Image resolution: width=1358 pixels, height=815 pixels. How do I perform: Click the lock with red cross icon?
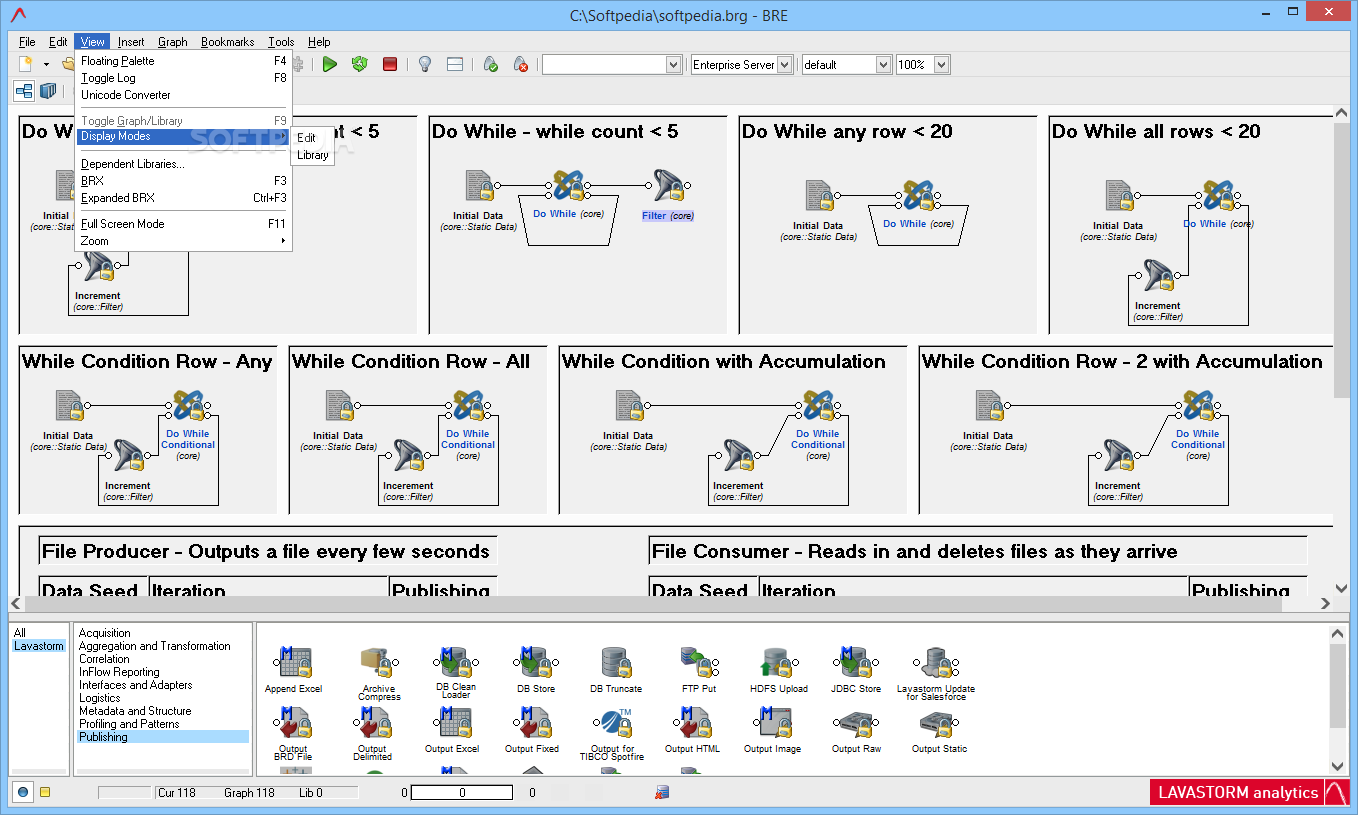click(x=521, y=64)
